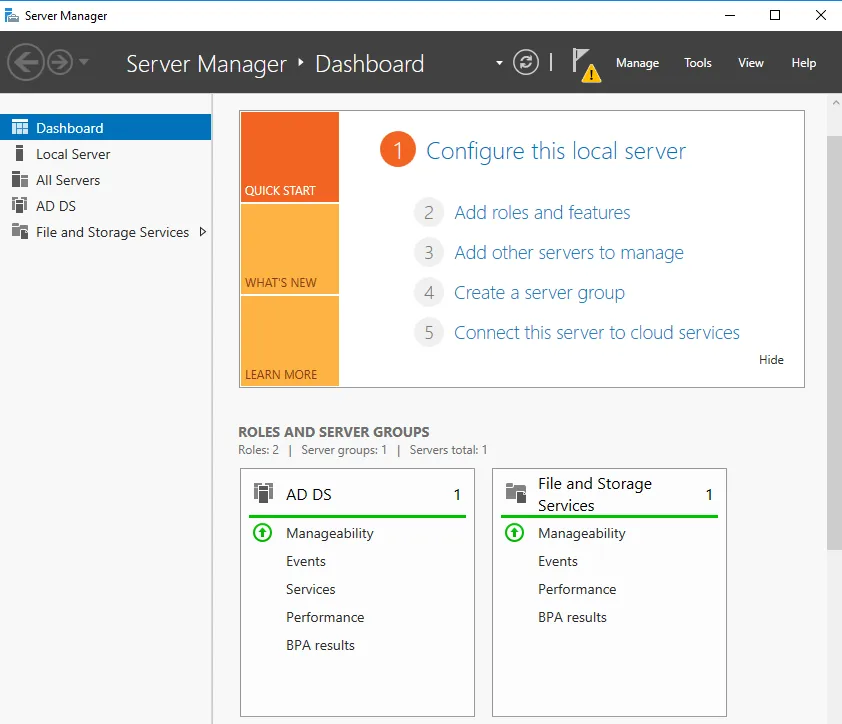Open Events in the AD DS tile
The height and width of the screenshot is (724, 842).
pos(306,561)
